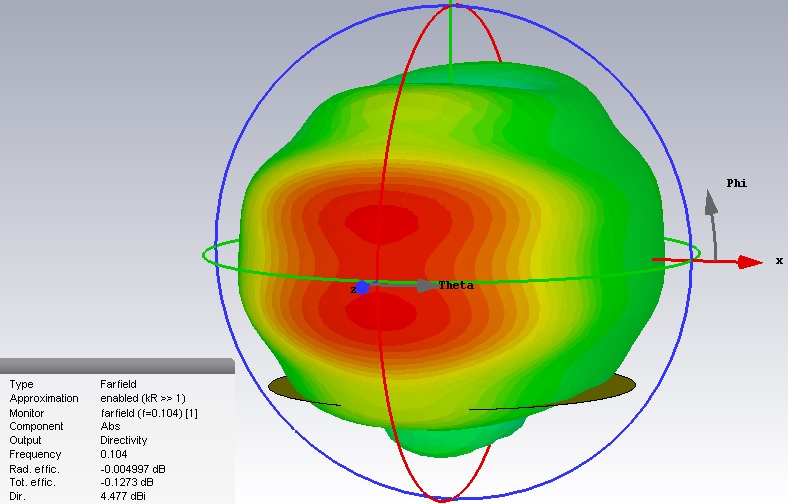The height and width of the screenshot is (504, 788).
Task: Click the 'Monitor' label
Action: pyautogui.click(x=27, y=413)
